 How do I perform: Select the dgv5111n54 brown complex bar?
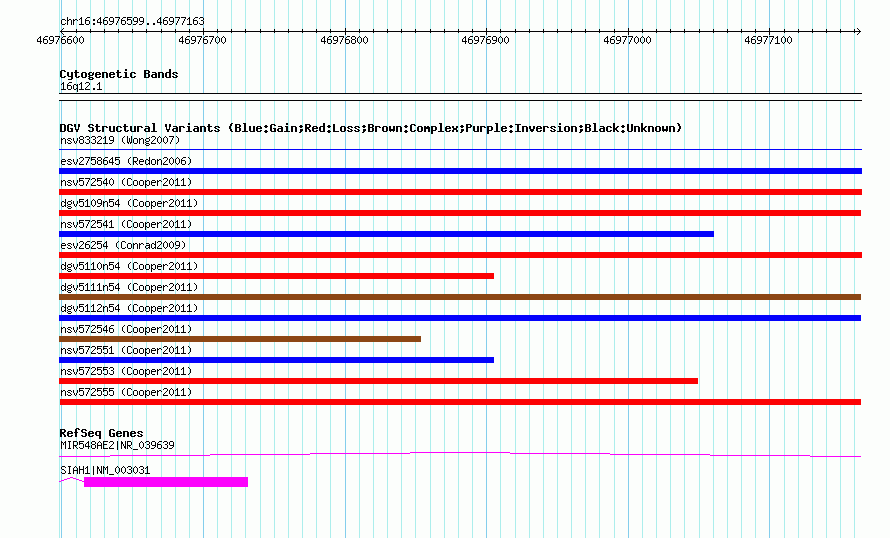coord(460,297)
